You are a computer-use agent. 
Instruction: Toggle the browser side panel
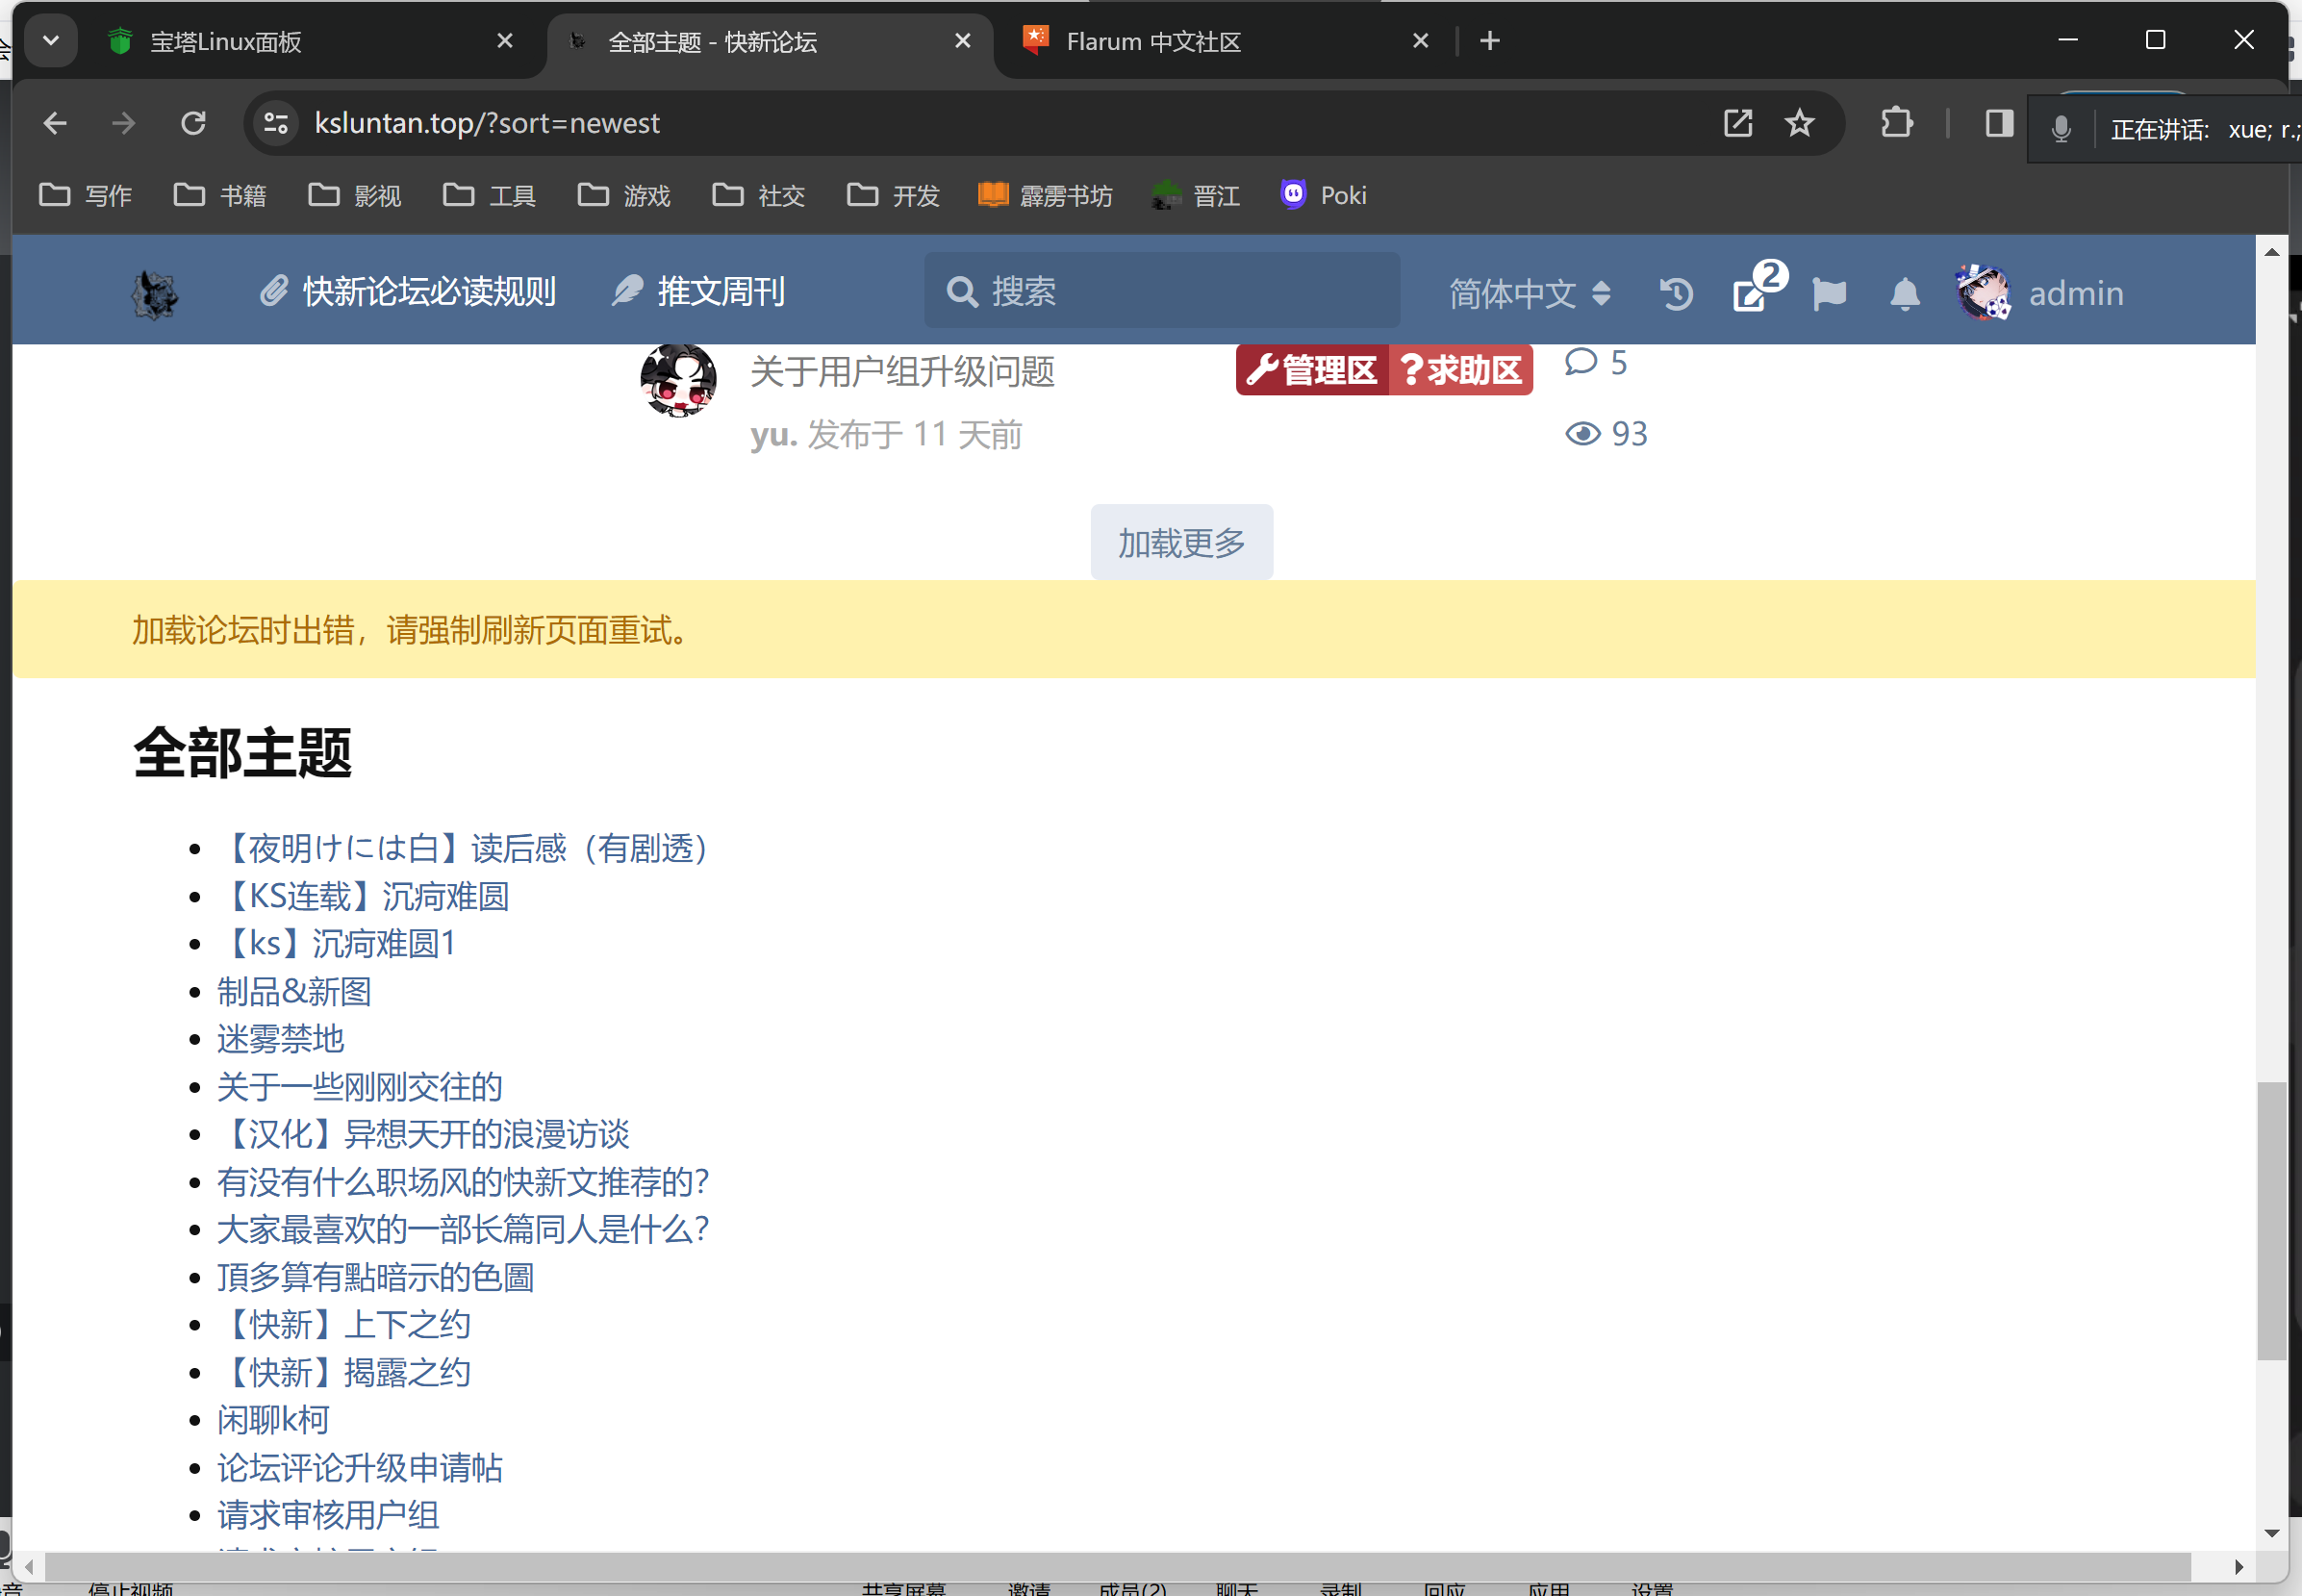pos(1999,123)
